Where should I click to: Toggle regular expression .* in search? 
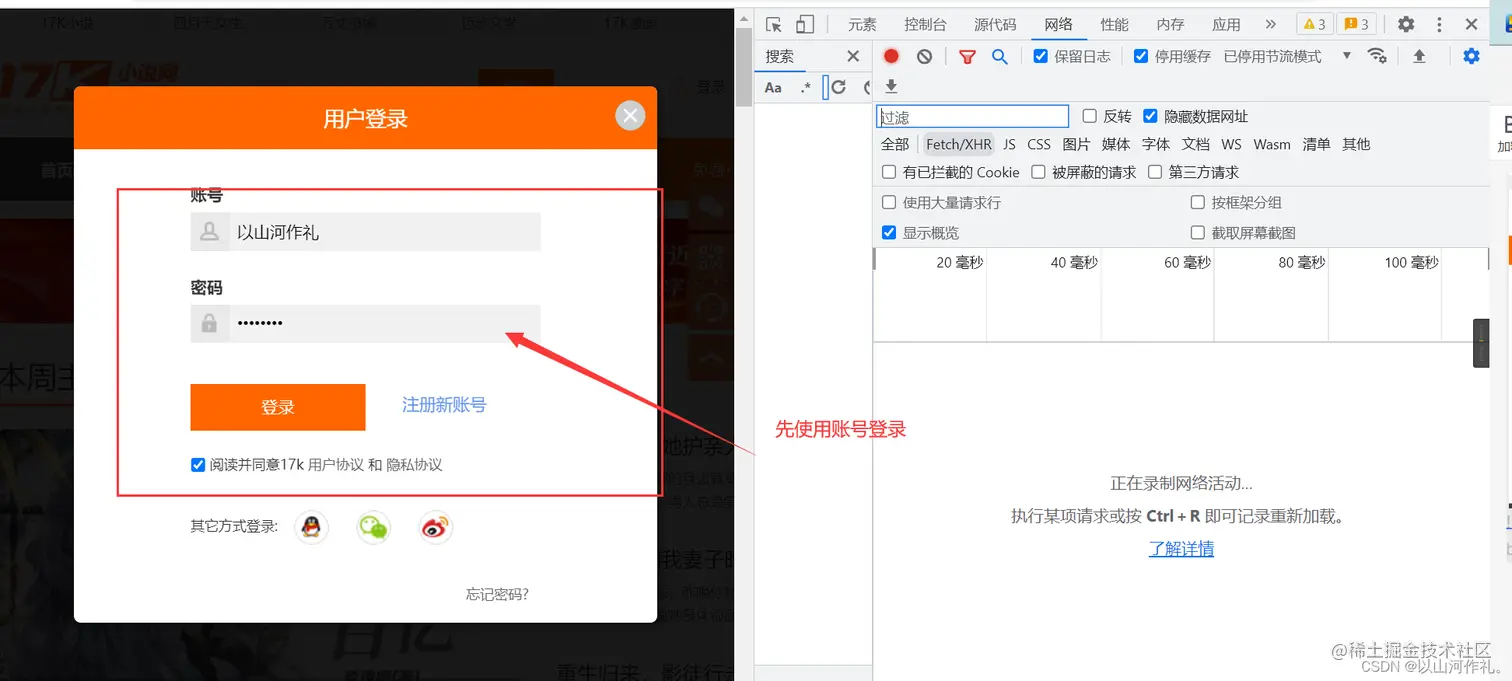click(806, 88)
